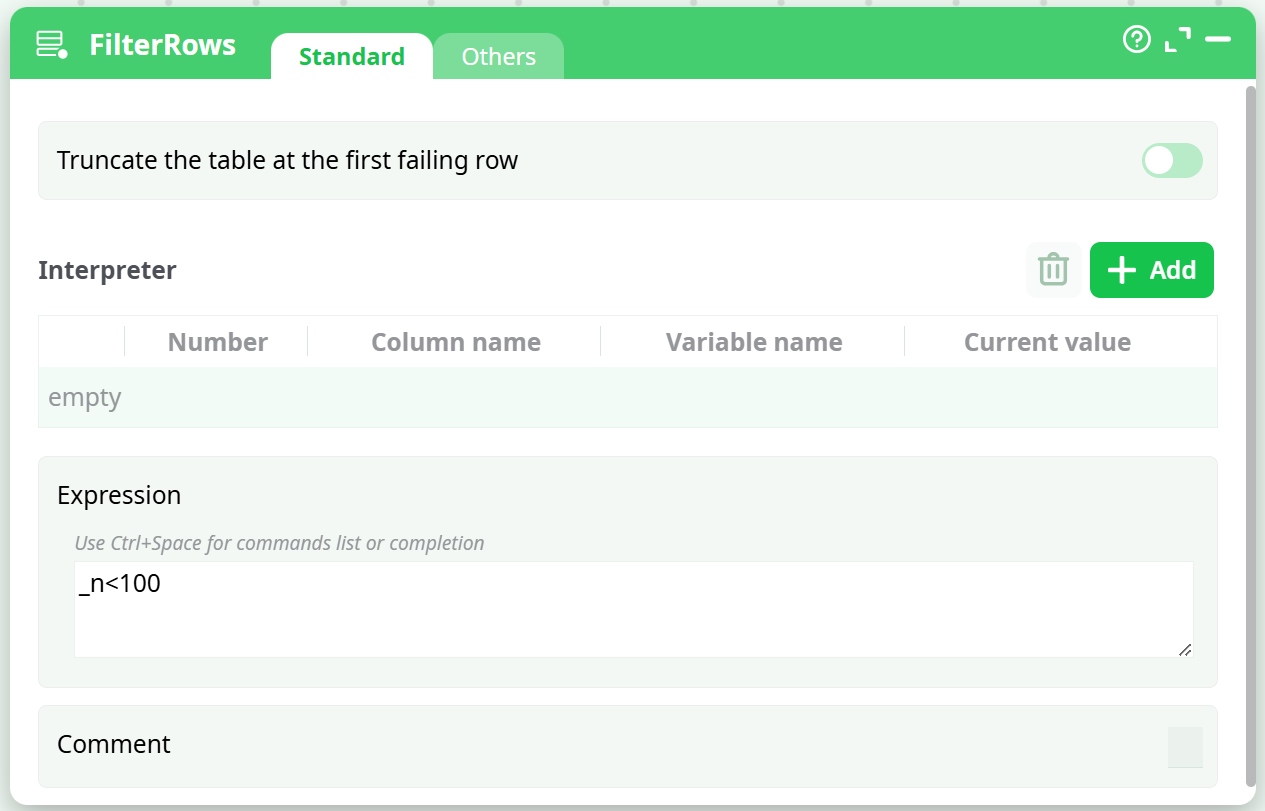Click the FilterRows table icon
1265x811 pixels.
[51, 45]
